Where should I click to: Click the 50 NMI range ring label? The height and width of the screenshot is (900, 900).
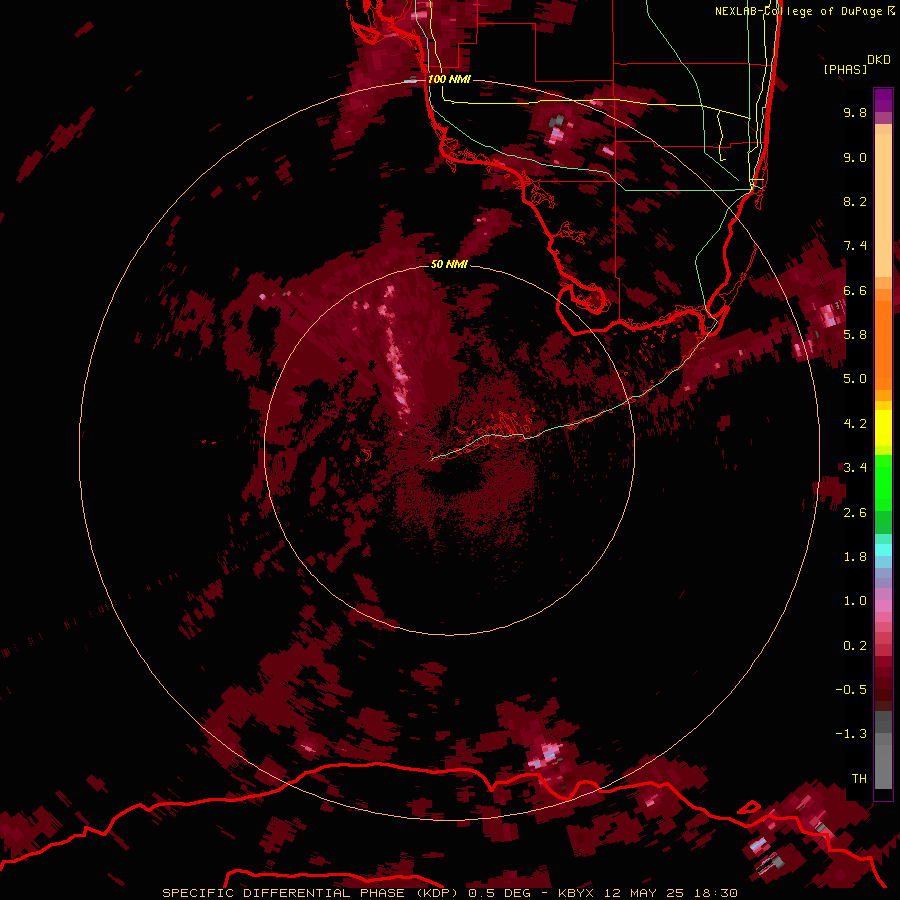(x=449, y=264)
